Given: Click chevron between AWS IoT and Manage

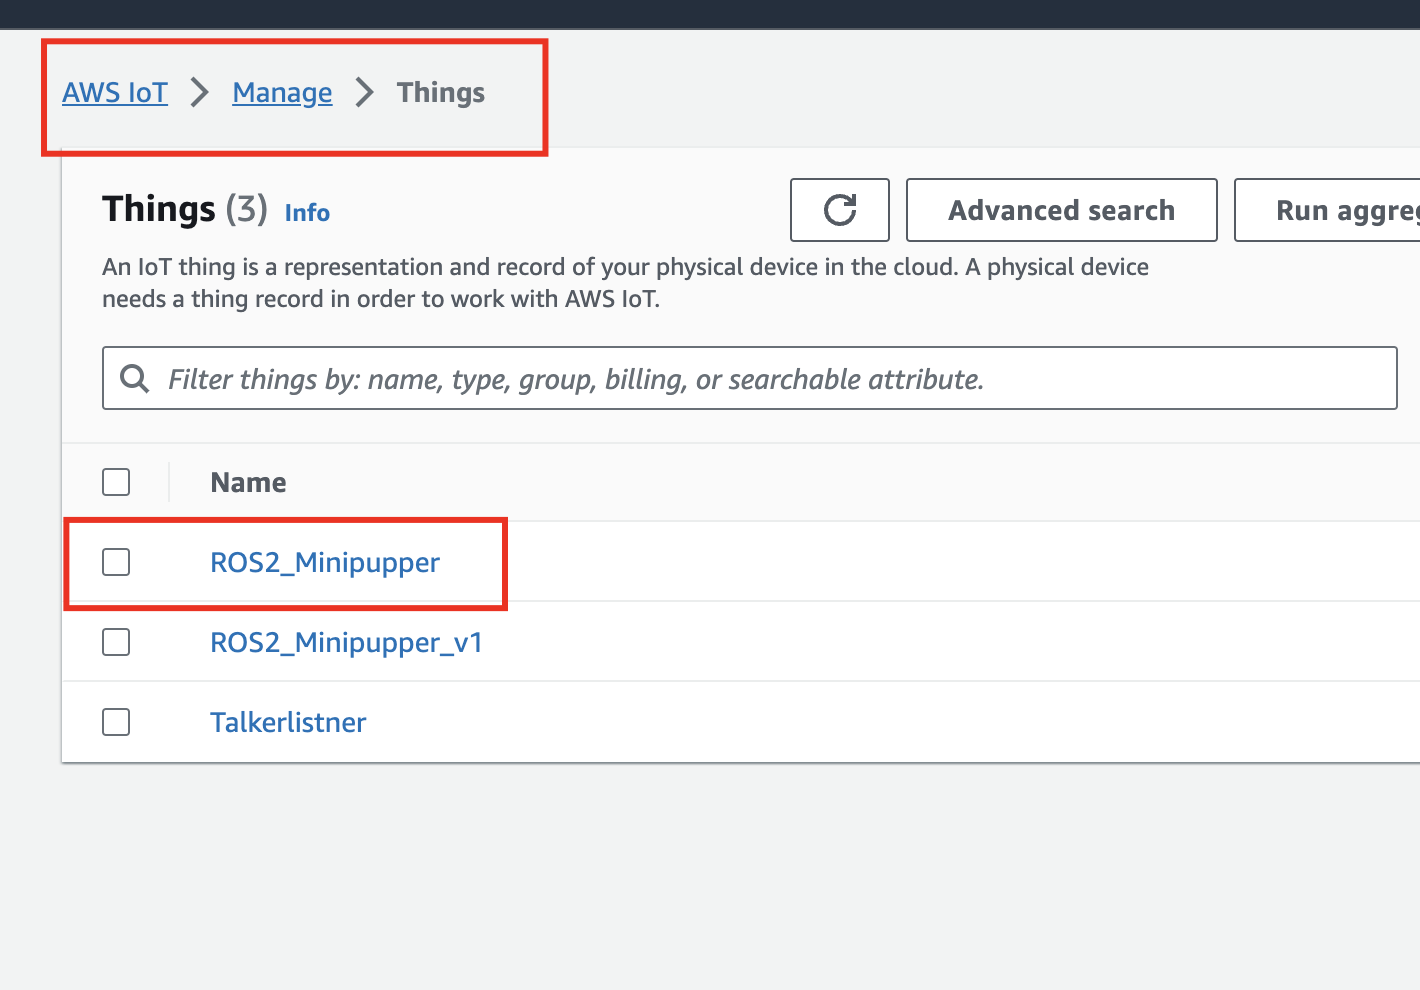Looking at the screenshot, I should 200,93.
